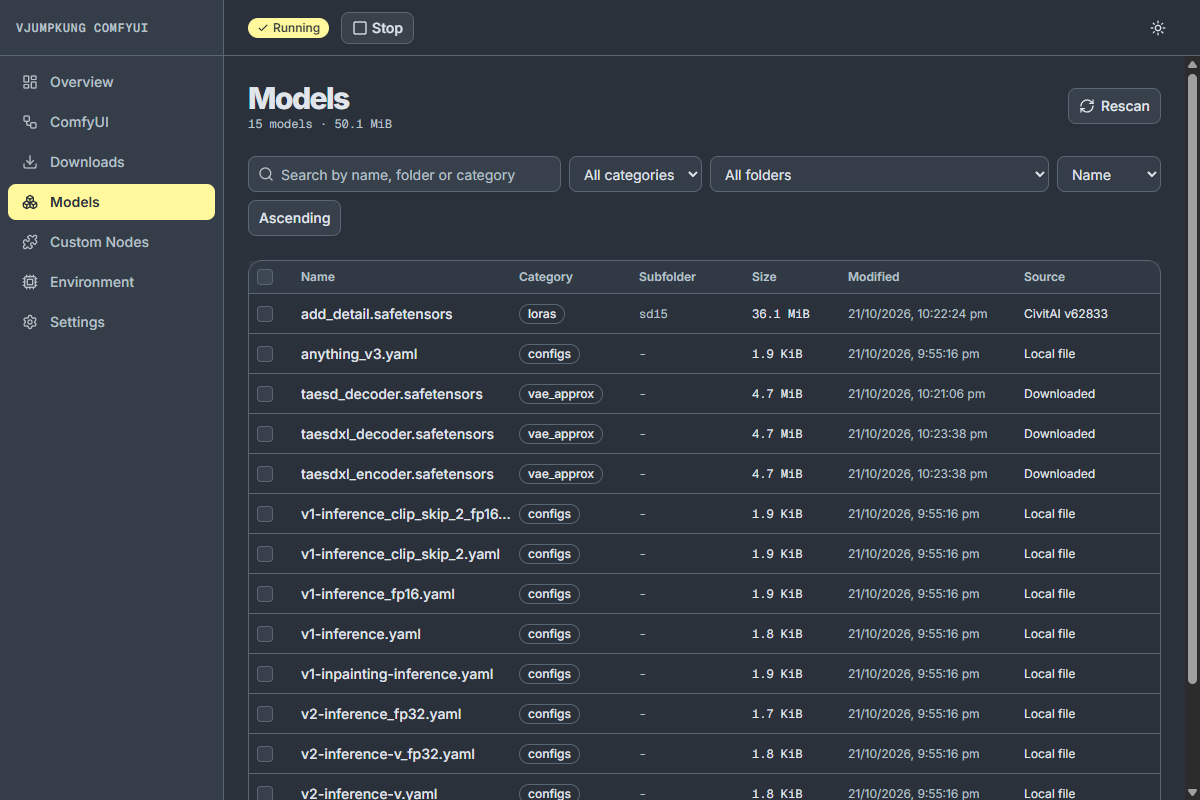Viewport: 1200px width, 800px height.
Task: Click the CivitAI v62833 source cell
Action: pos(1066,314)
